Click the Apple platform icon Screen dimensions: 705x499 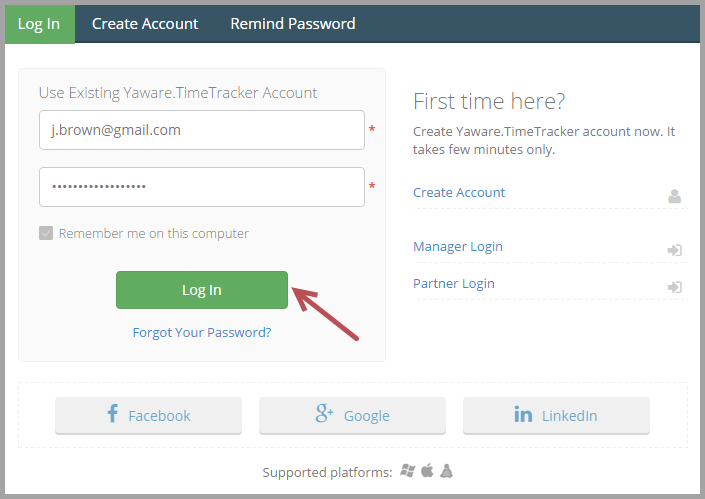[427, 471]
